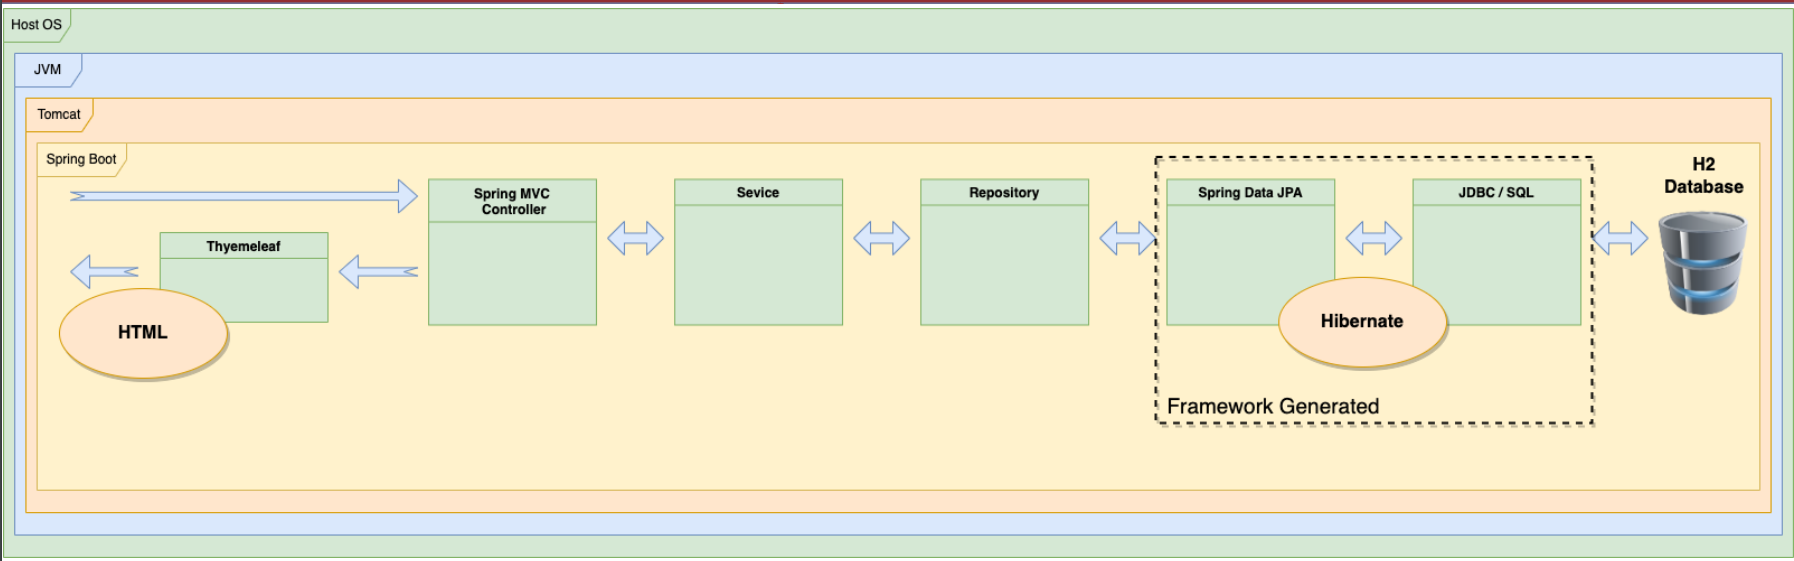Select the HTML ellipse
1794x561 pixels.
point(143,333)
